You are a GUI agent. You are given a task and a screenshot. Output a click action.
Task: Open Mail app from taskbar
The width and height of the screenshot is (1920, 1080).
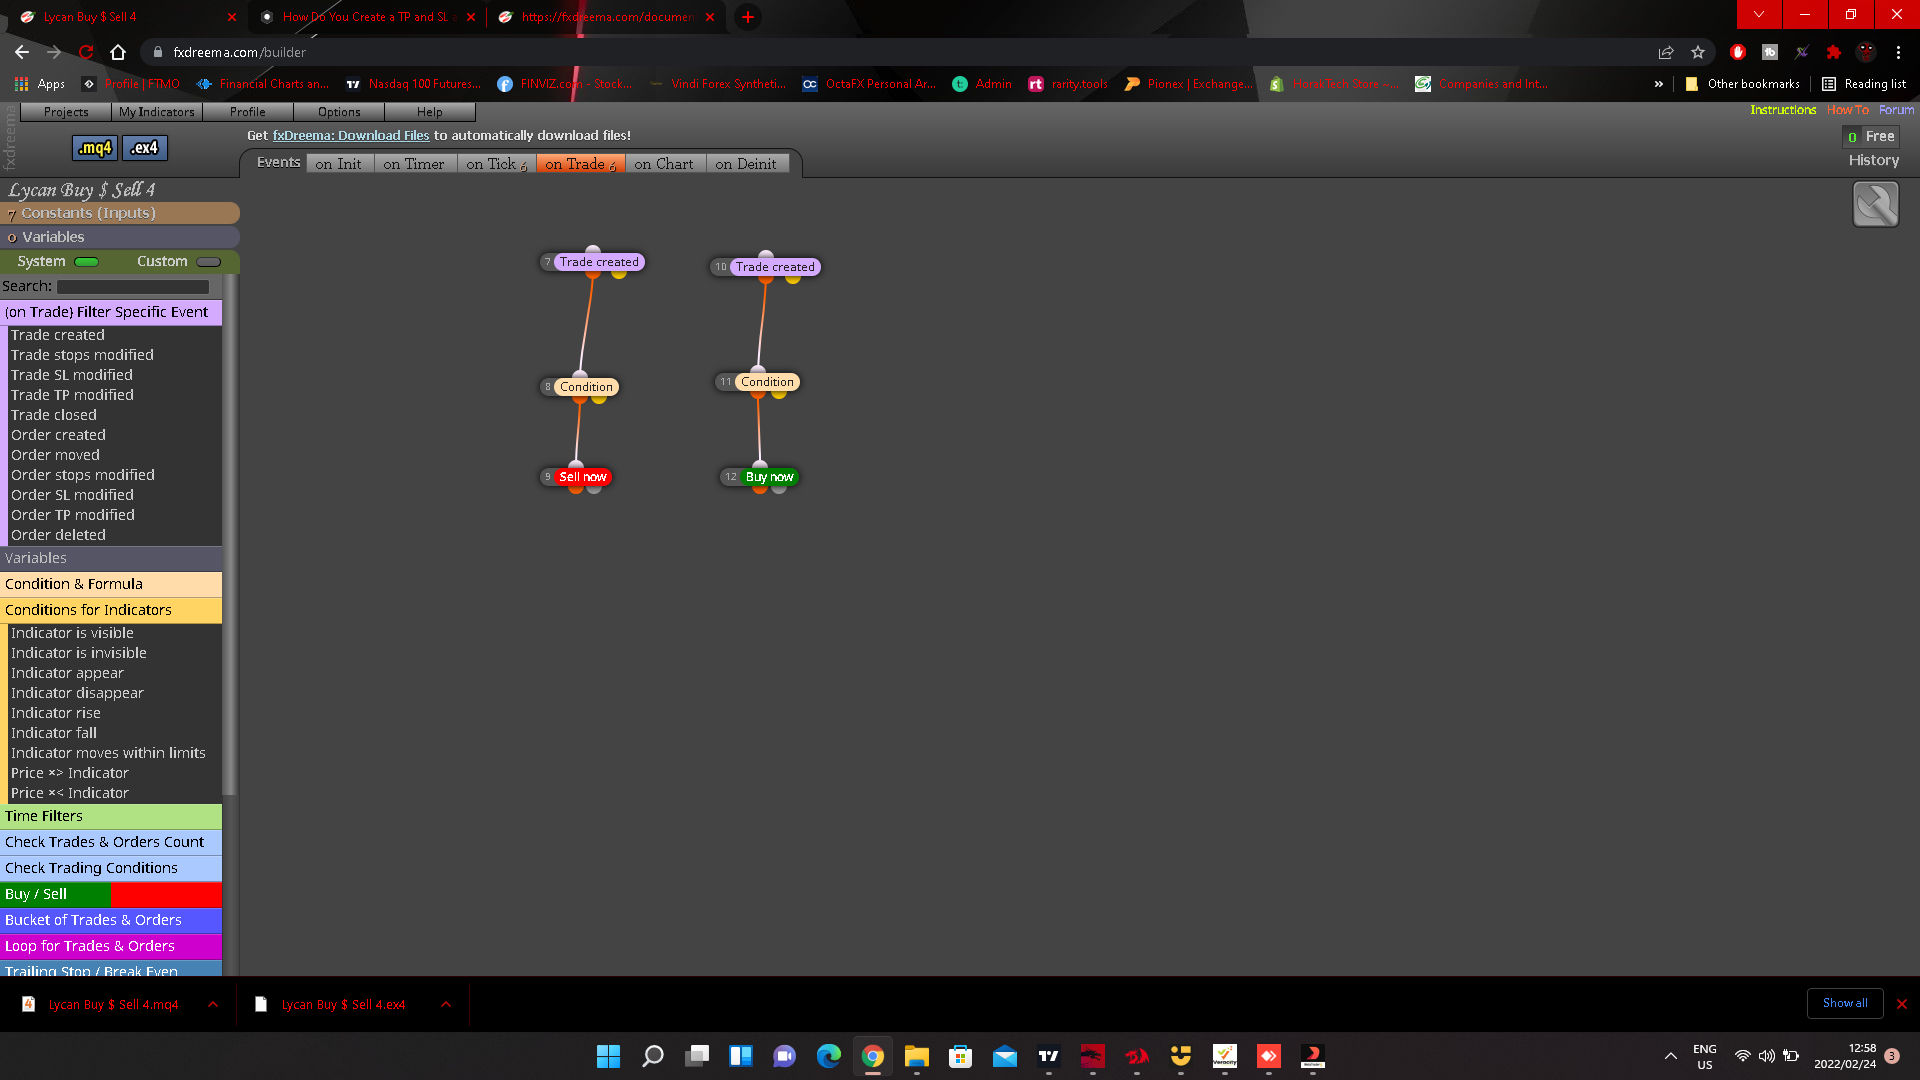point(1005,1056)
